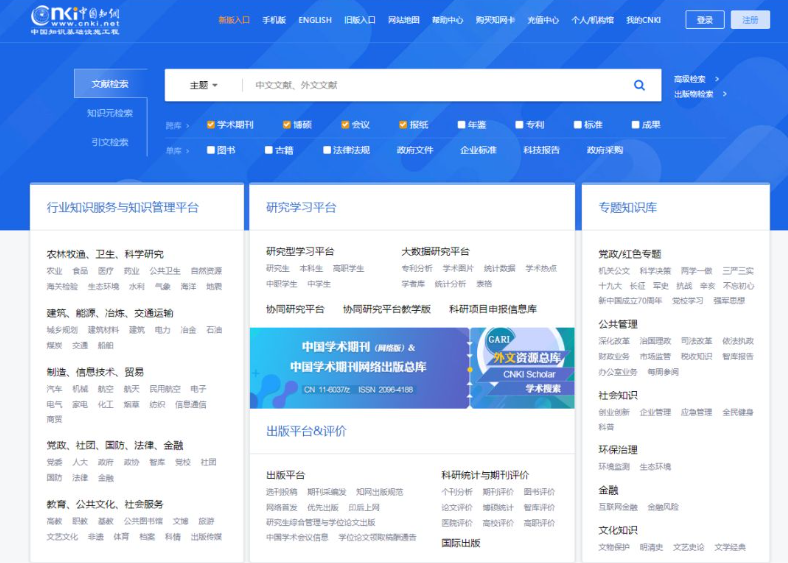
Task: Open the 政府采购 database link
Action: [605, 150]
